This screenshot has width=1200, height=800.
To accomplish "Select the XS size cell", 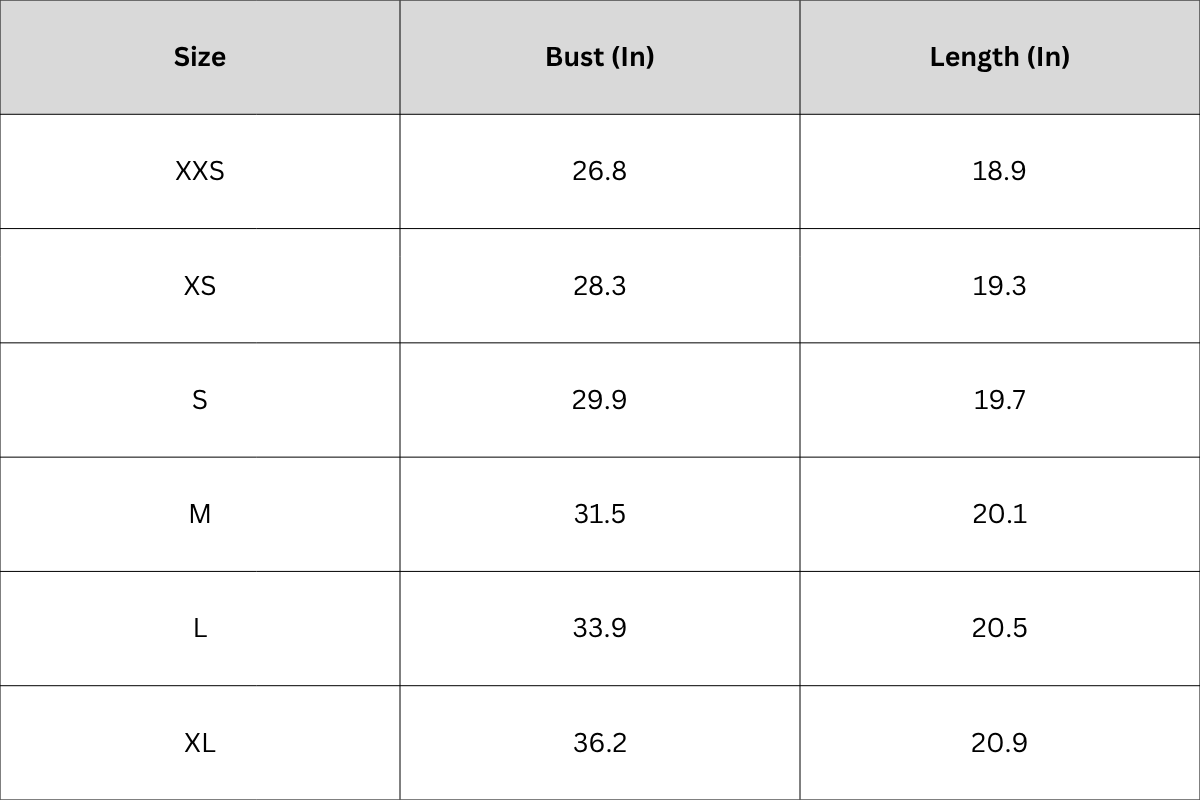I will 200,286.
